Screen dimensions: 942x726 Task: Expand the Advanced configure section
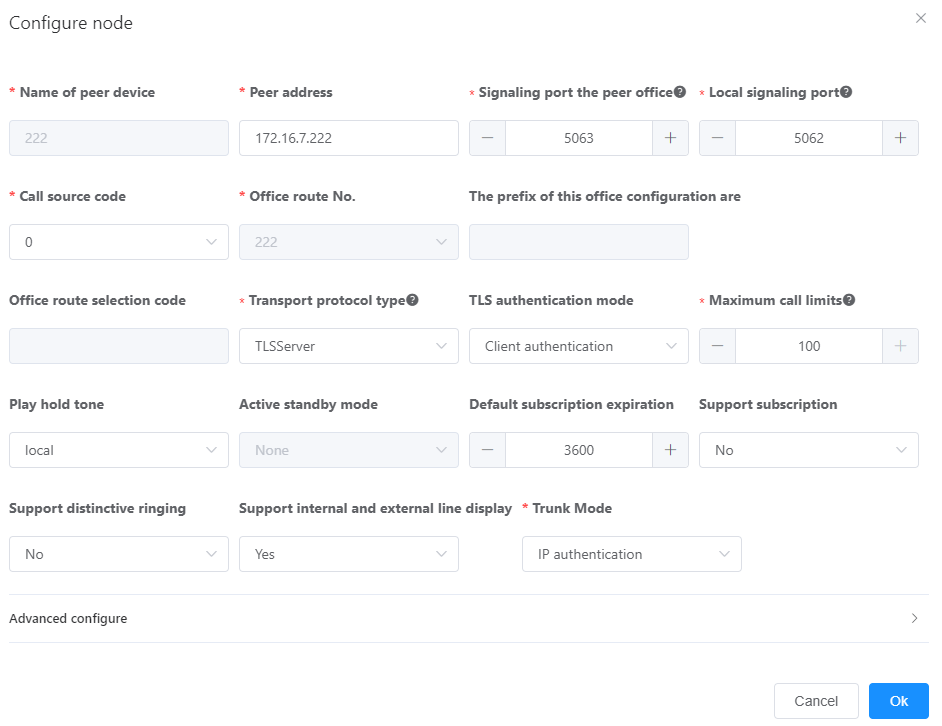point(469,618)
